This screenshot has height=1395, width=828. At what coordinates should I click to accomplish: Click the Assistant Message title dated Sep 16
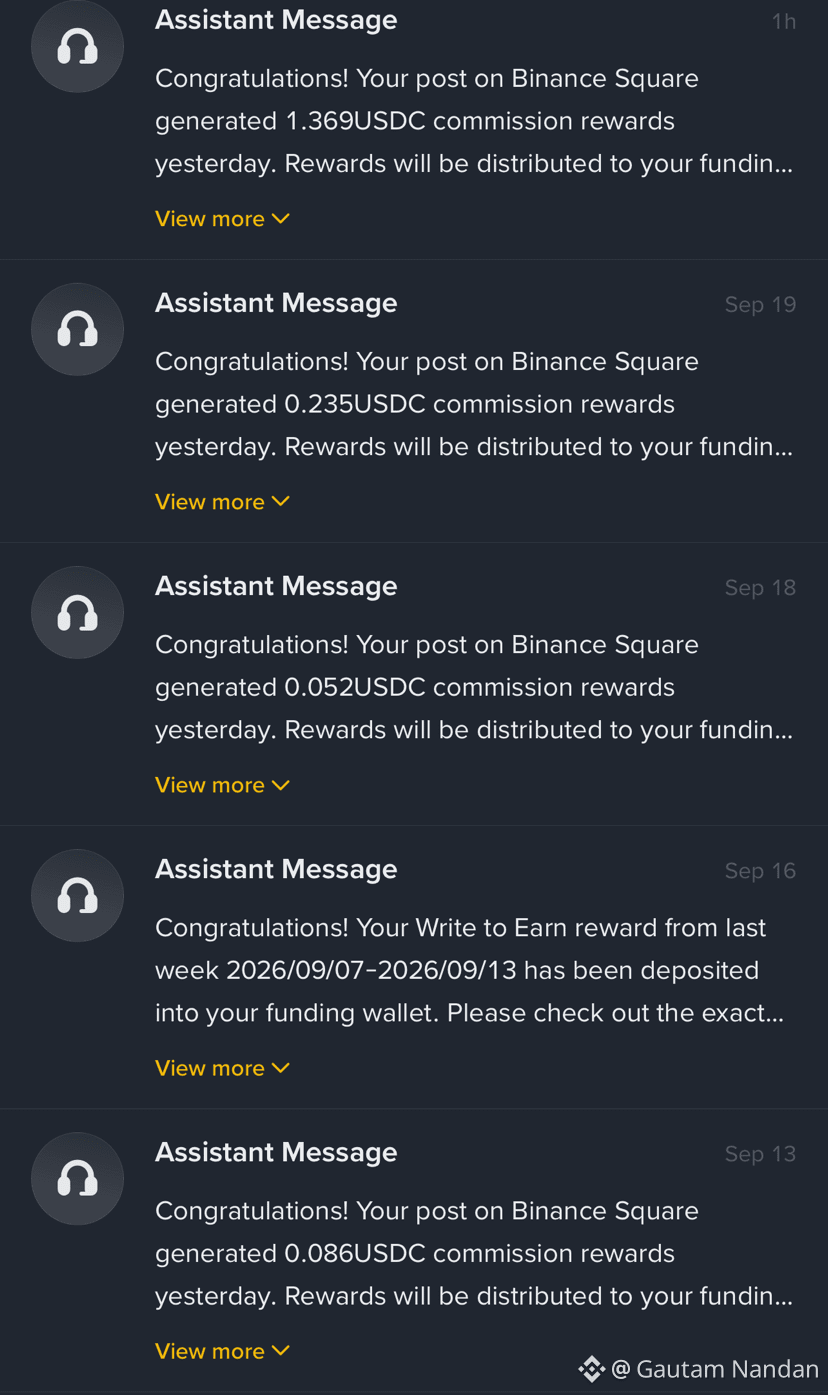[x=276, y=869]
